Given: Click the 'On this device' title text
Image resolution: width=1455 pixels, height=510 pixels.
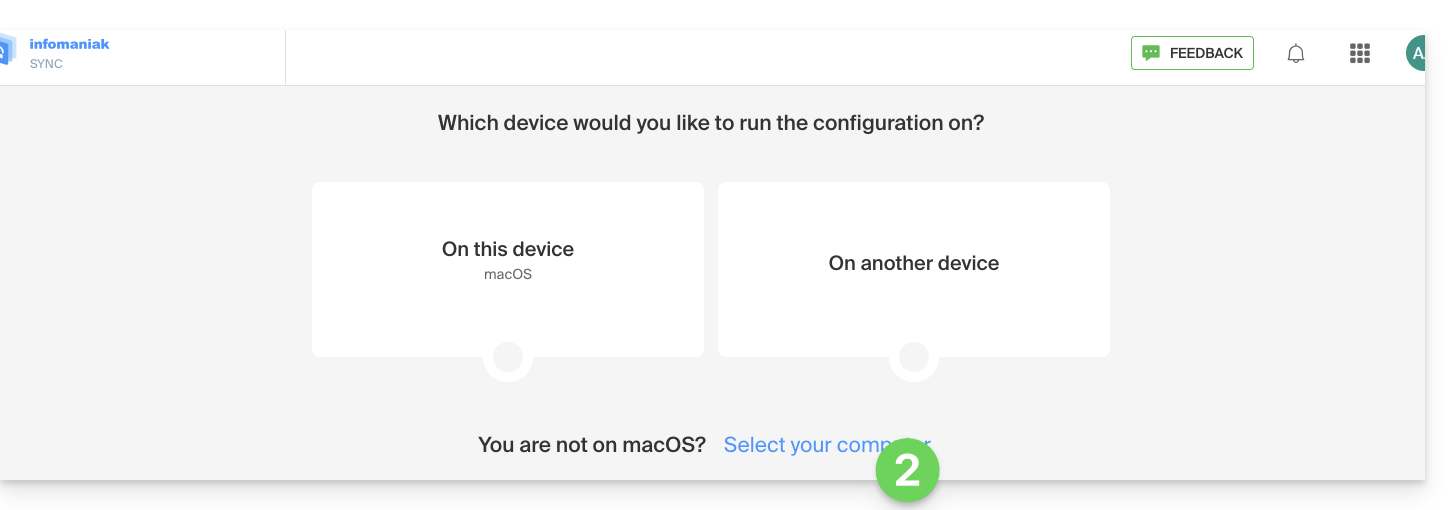Looking at the screenshot, I should (508, 249).
